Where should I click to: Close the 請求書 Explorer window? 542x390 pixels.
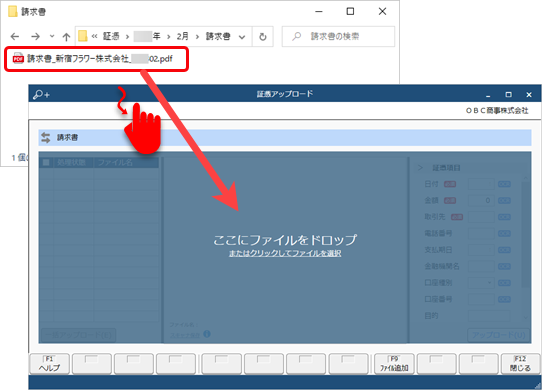[x=382, y=11]
